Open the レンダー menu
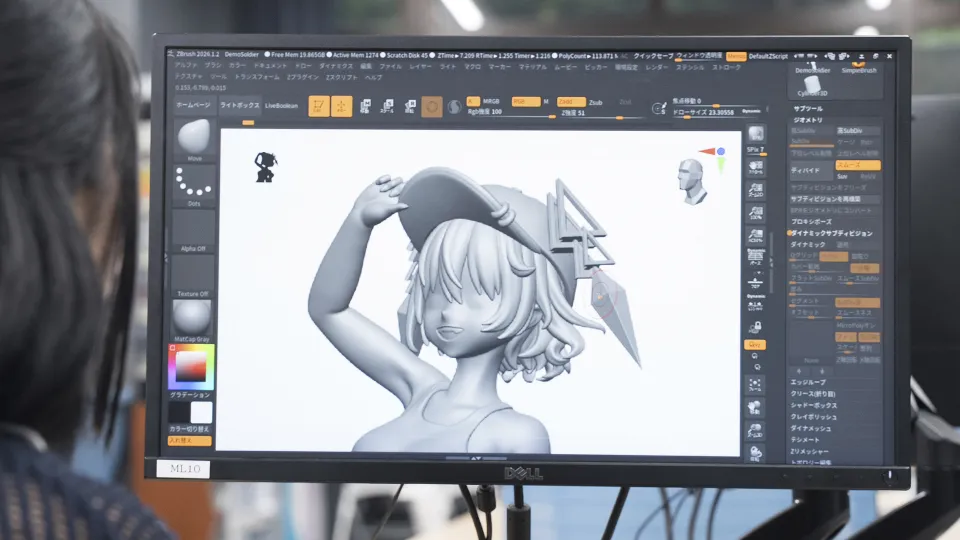 [x=656, y=67]
